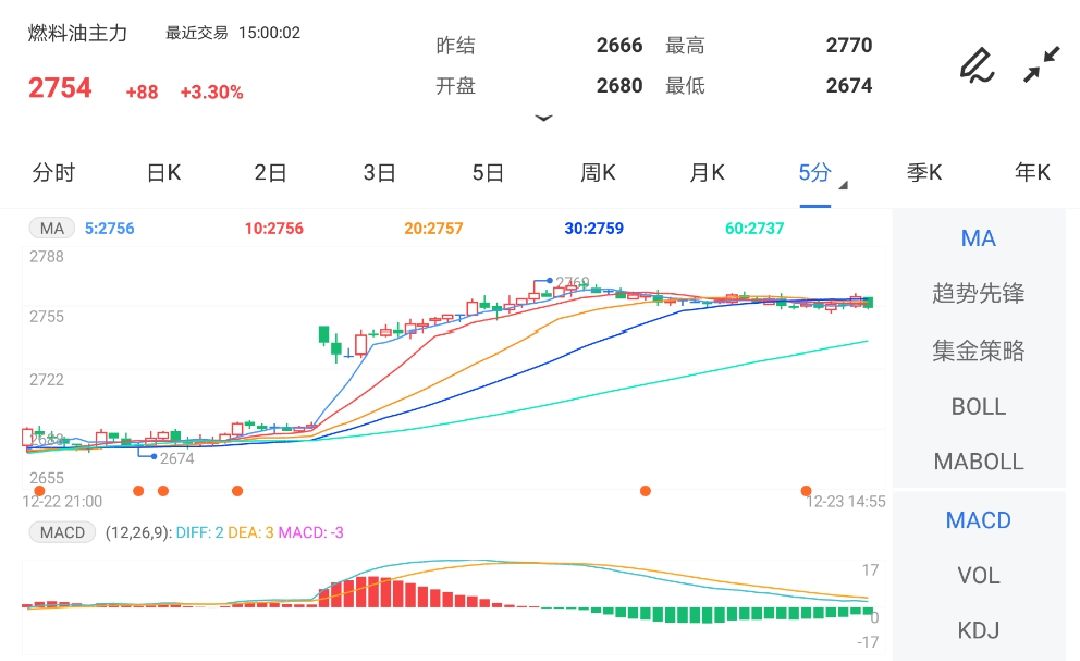
Task: Click the MA indicator label pill
Action: (x=52, y=228)
